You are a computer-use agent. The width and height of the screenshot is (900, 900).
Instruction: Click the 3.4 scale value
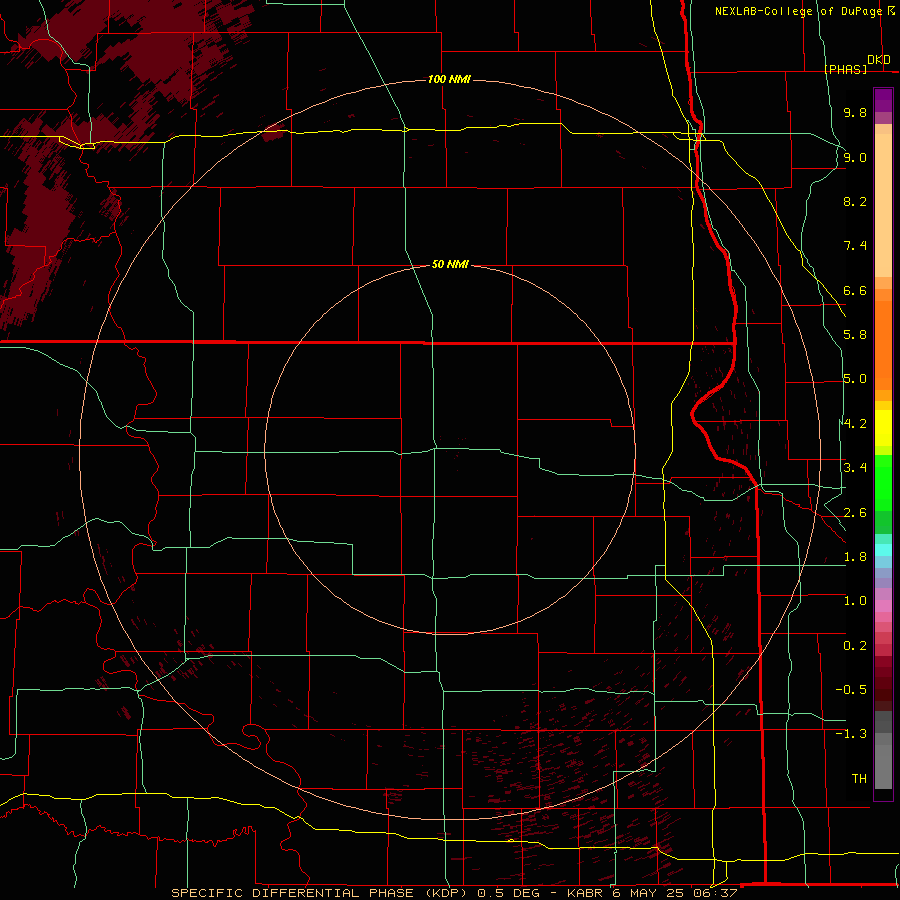(x=855, y=468)
